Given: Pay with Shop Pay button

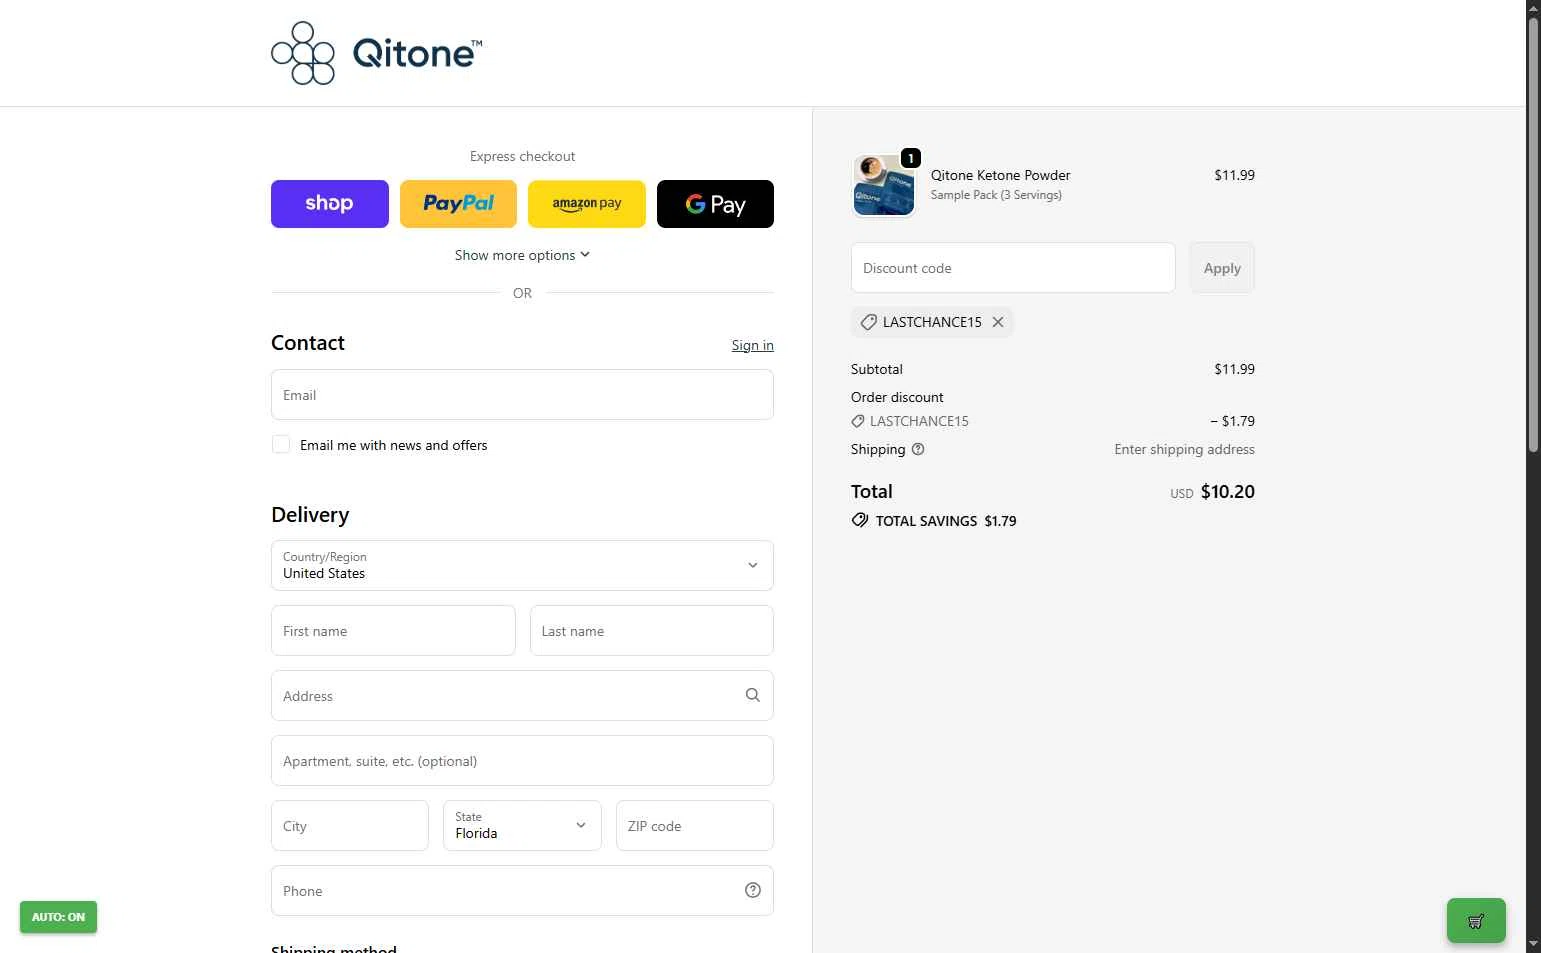Looking at the screenshot, I should pos(330,204).
